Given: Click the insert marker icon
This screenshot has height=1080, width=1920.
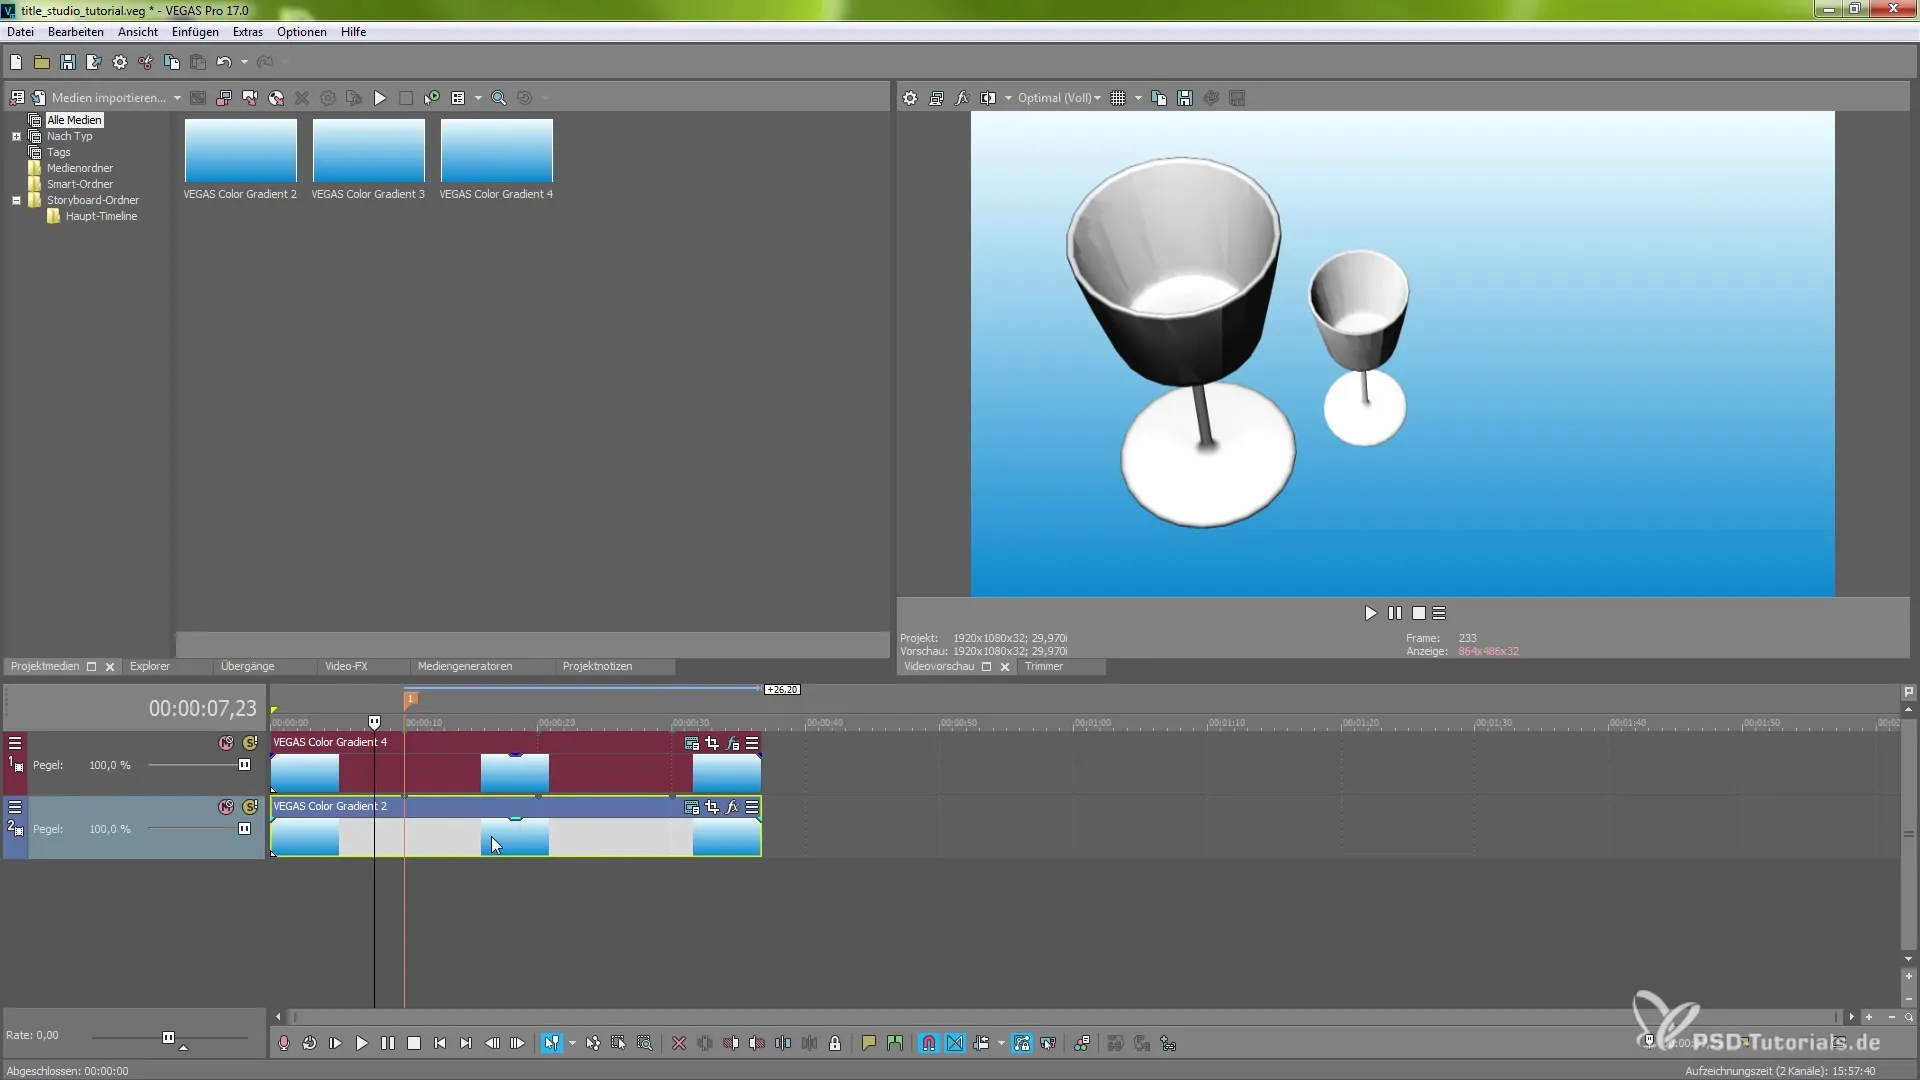Looking at the screenshot, I should click(x=868, y=1043).
